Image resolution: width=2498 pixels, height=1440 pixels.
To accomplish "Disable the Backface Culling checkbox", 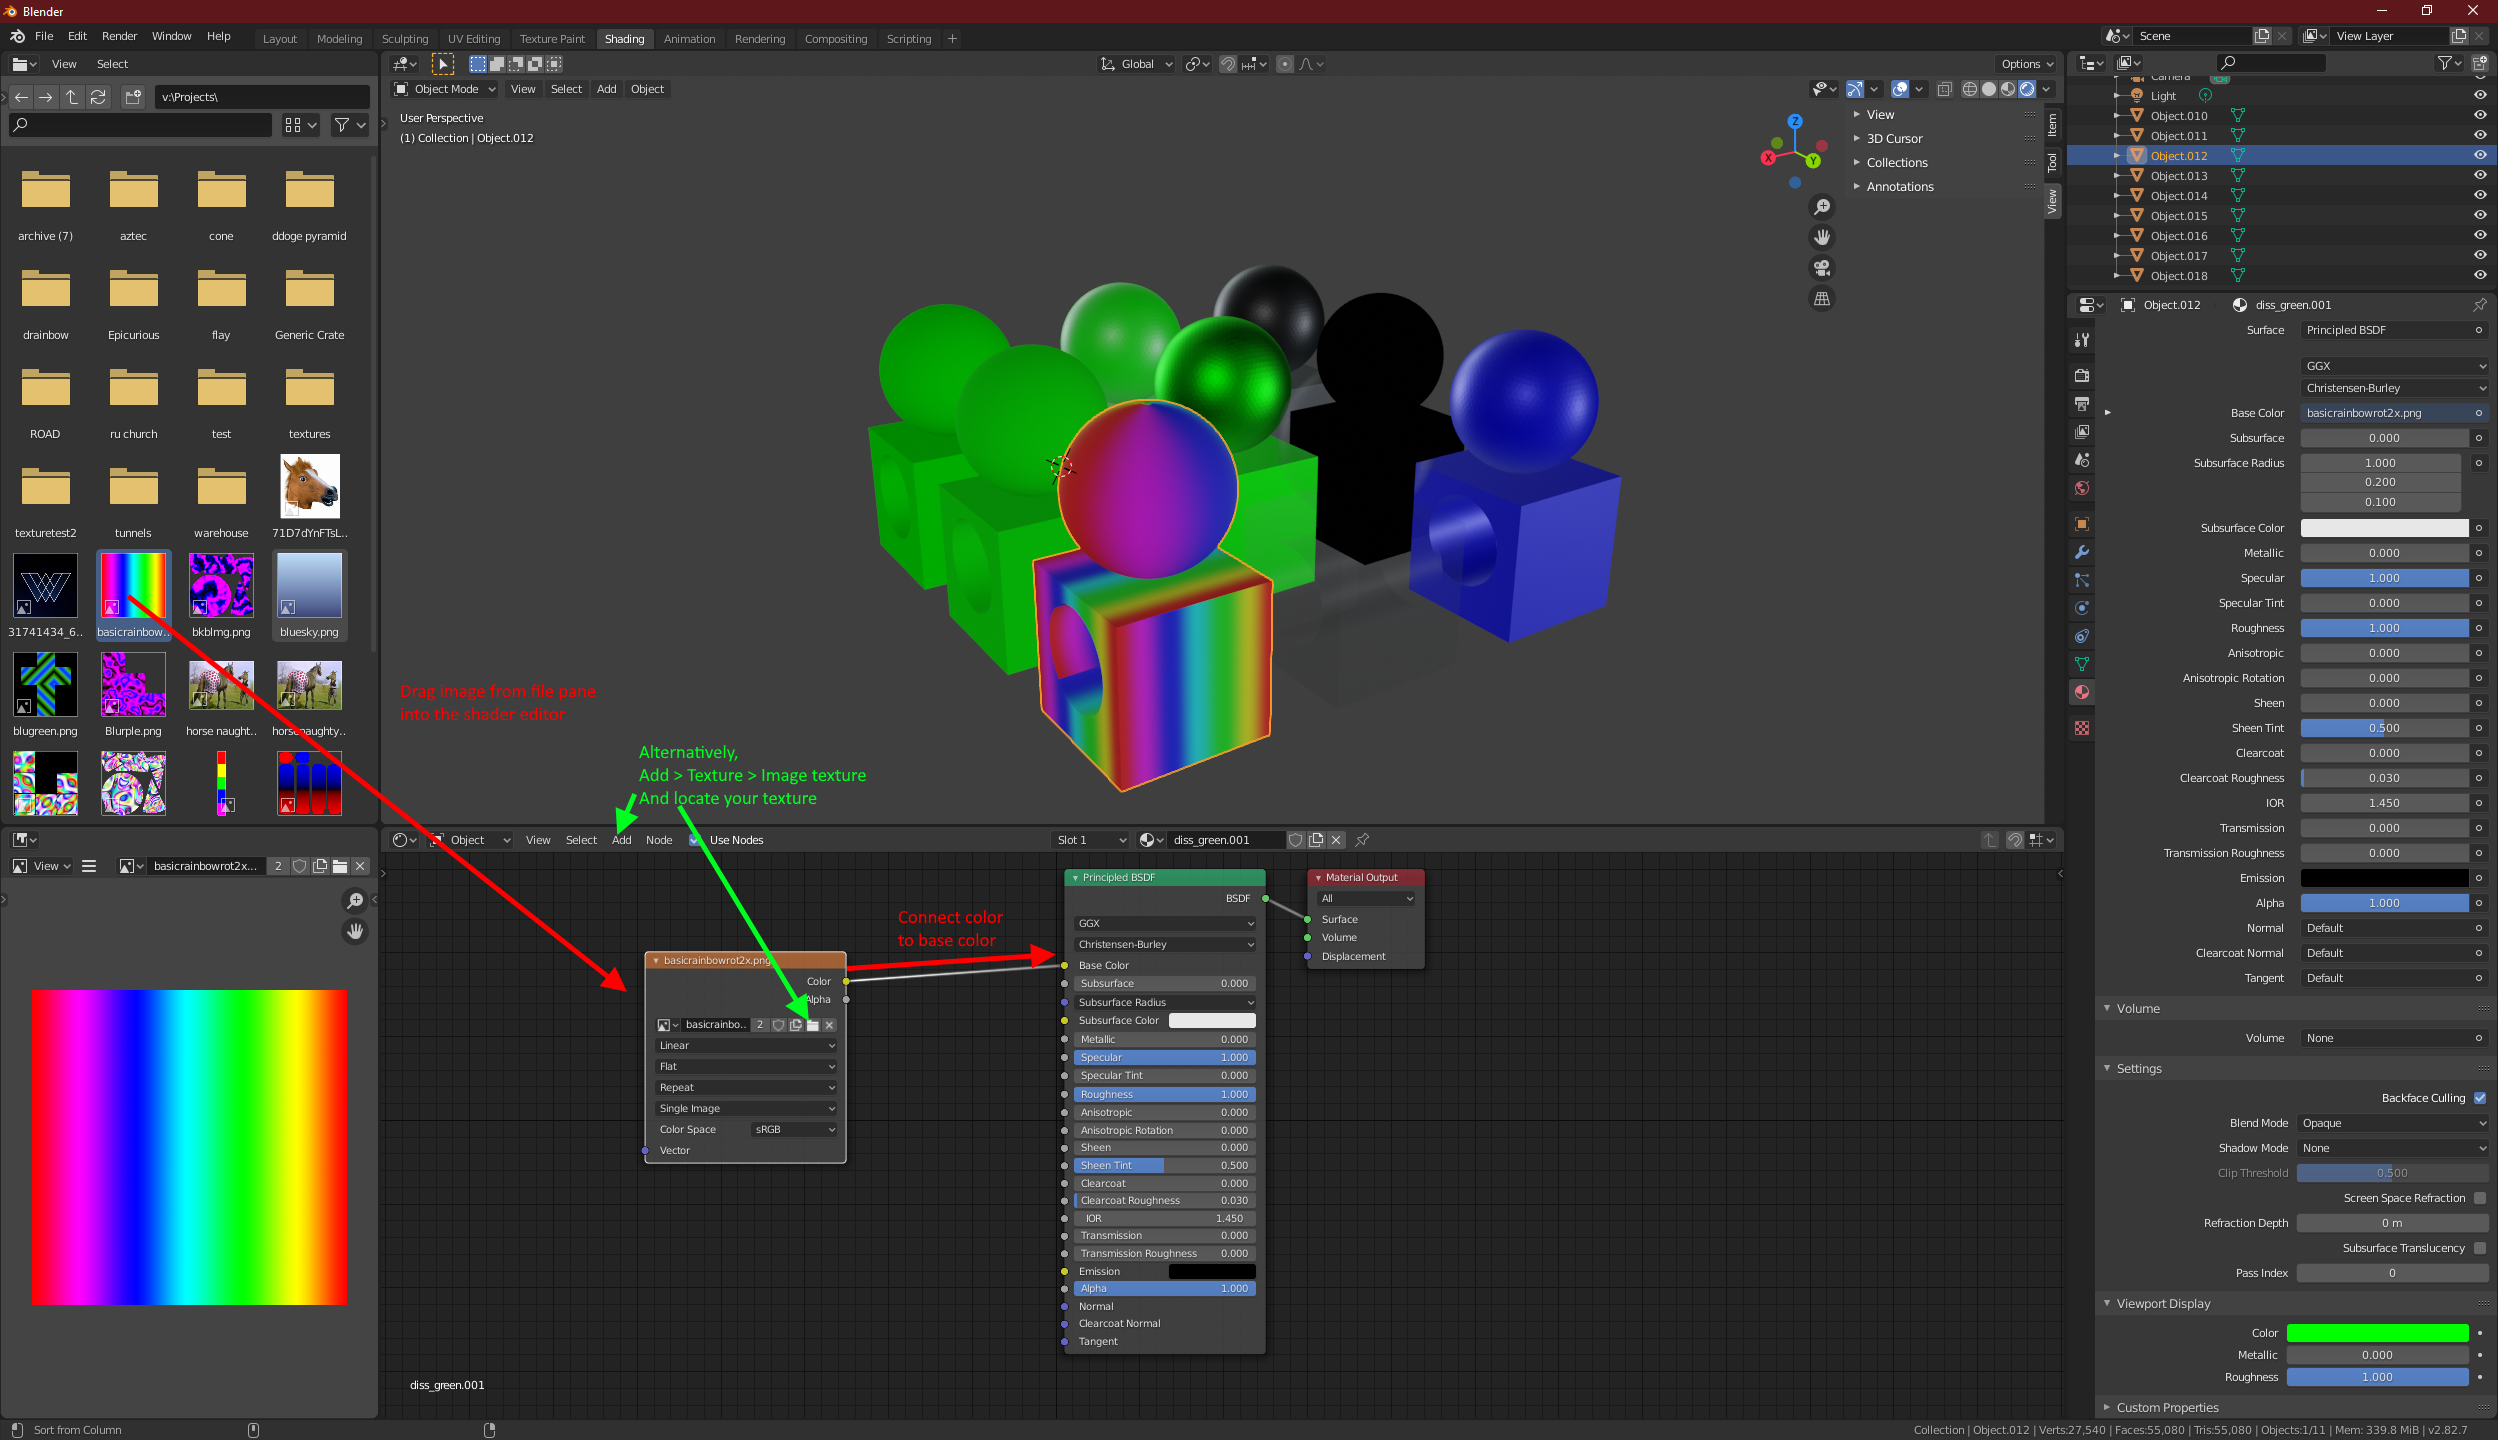I will [x=2480, y=1098].
